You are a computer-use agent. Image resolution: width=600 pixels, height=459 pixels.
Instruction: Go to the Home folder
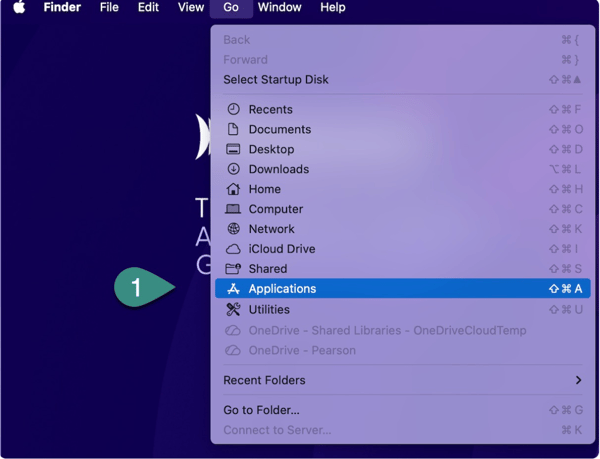[403, 189]
